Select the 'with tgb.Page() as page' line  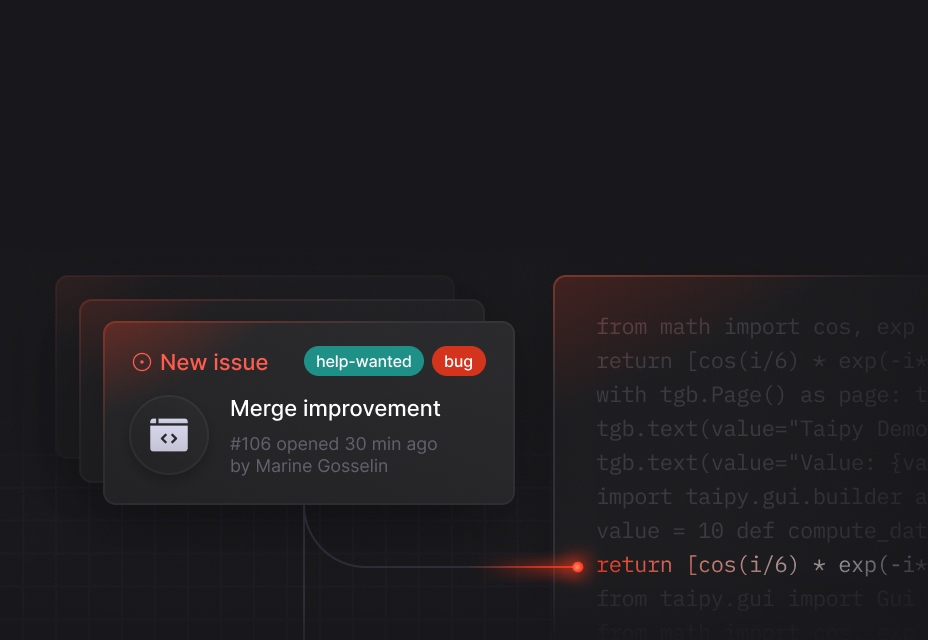[760, 395]
